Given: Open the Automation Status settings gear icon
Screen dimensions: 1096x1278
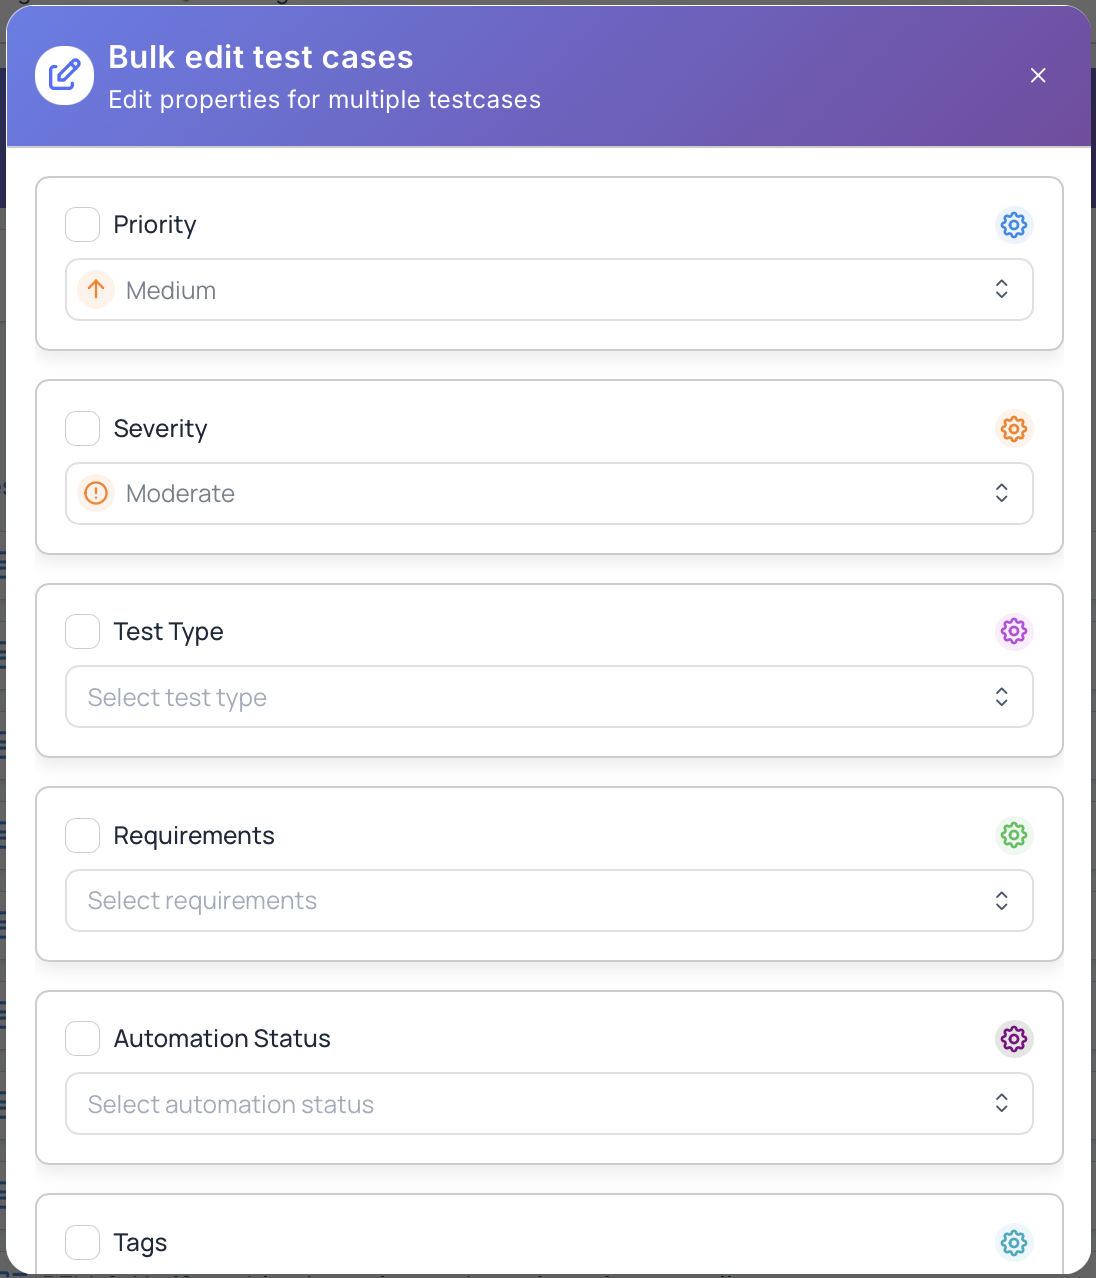Looking at the screenshot, I should point(1013,1039).
